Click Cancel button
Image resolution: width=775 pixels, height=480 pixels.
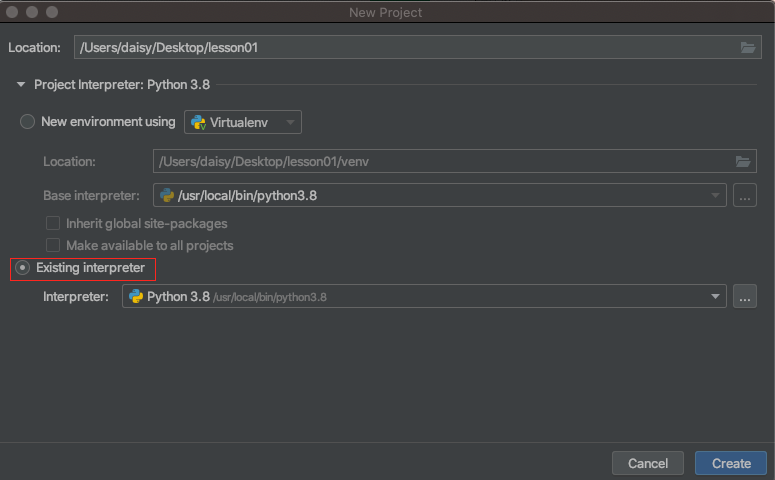[647, 463]
